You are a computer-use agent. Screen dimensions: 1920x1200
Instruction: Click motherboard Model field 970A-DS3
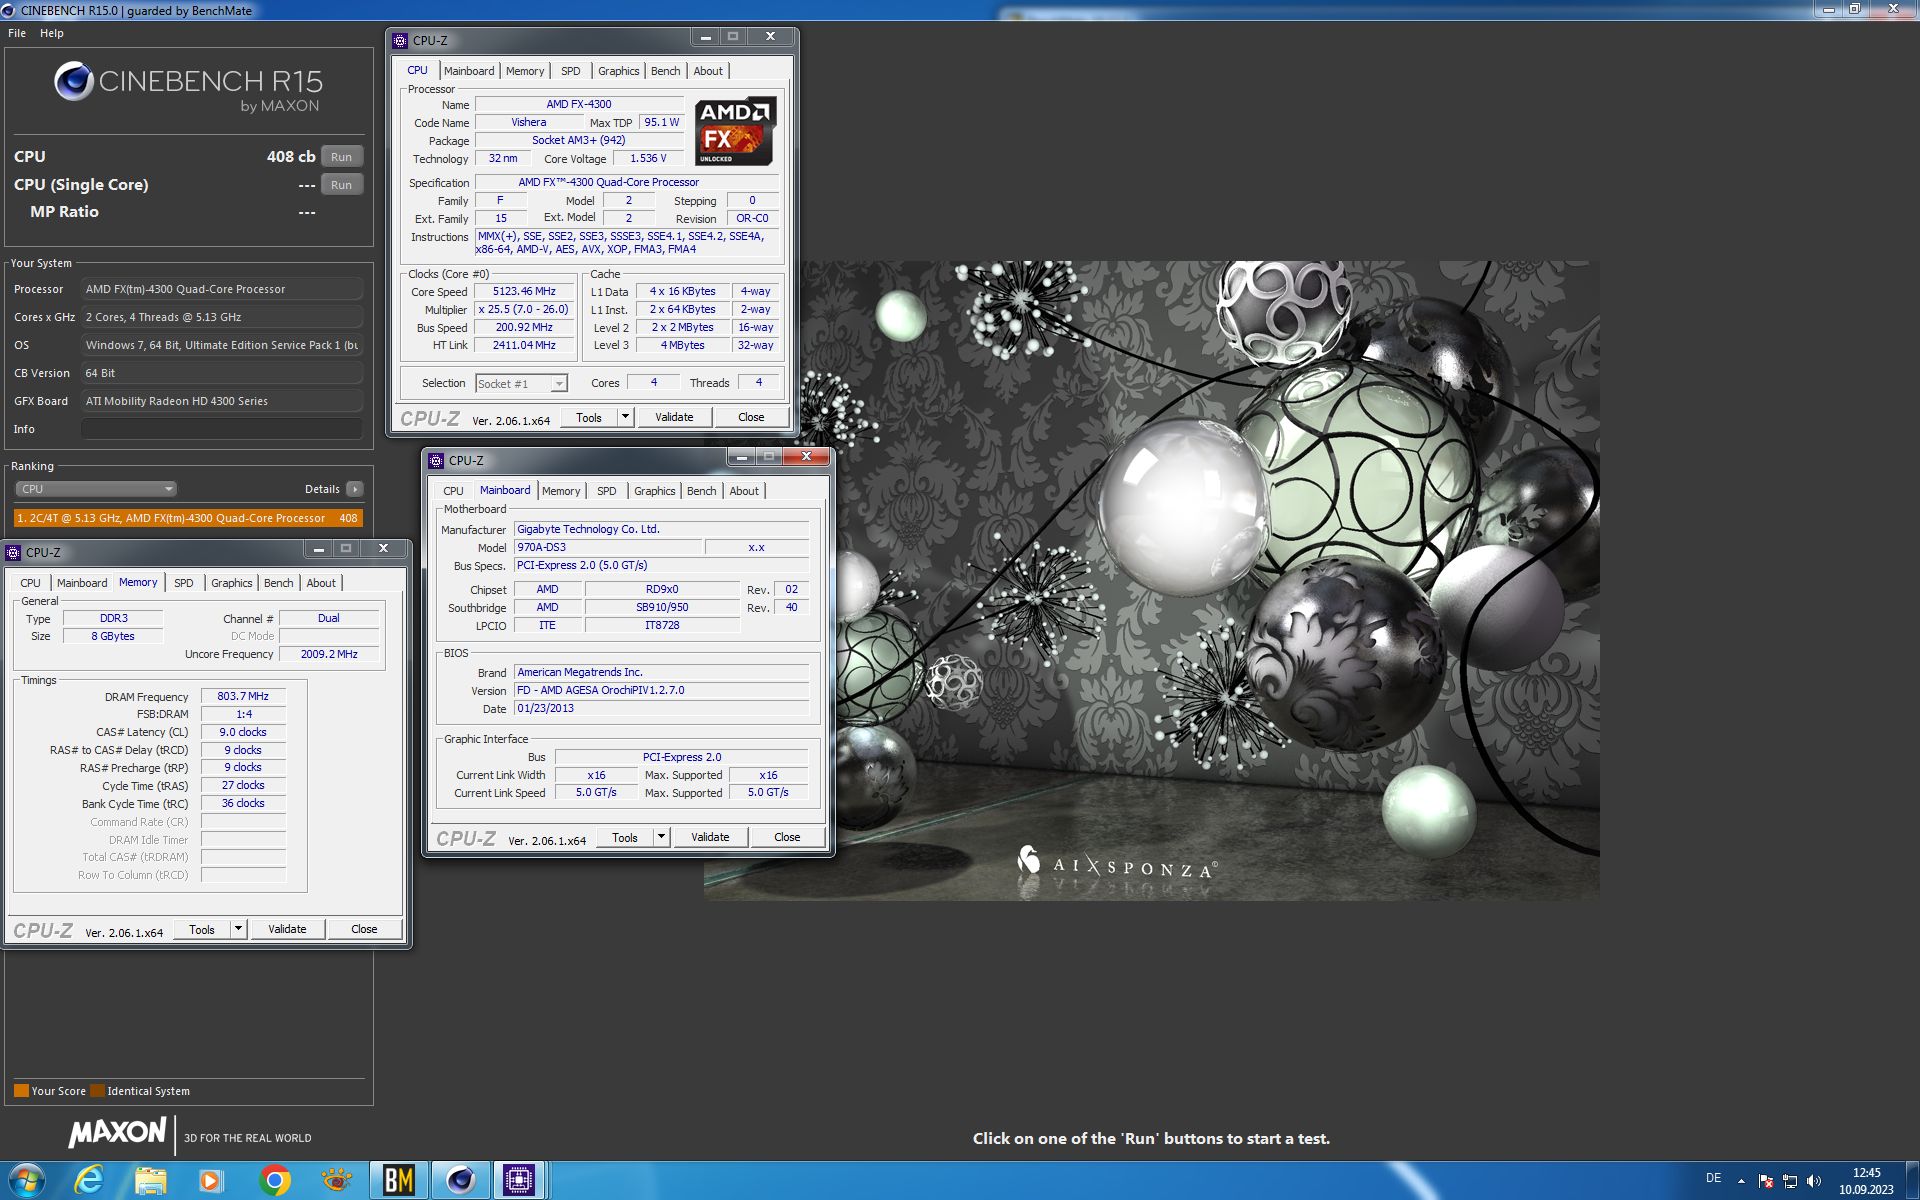[607, 547]
